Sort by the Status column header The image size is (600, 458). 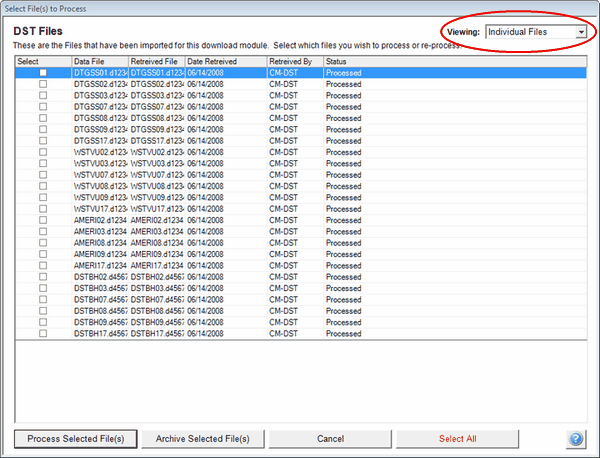point(455,62)
